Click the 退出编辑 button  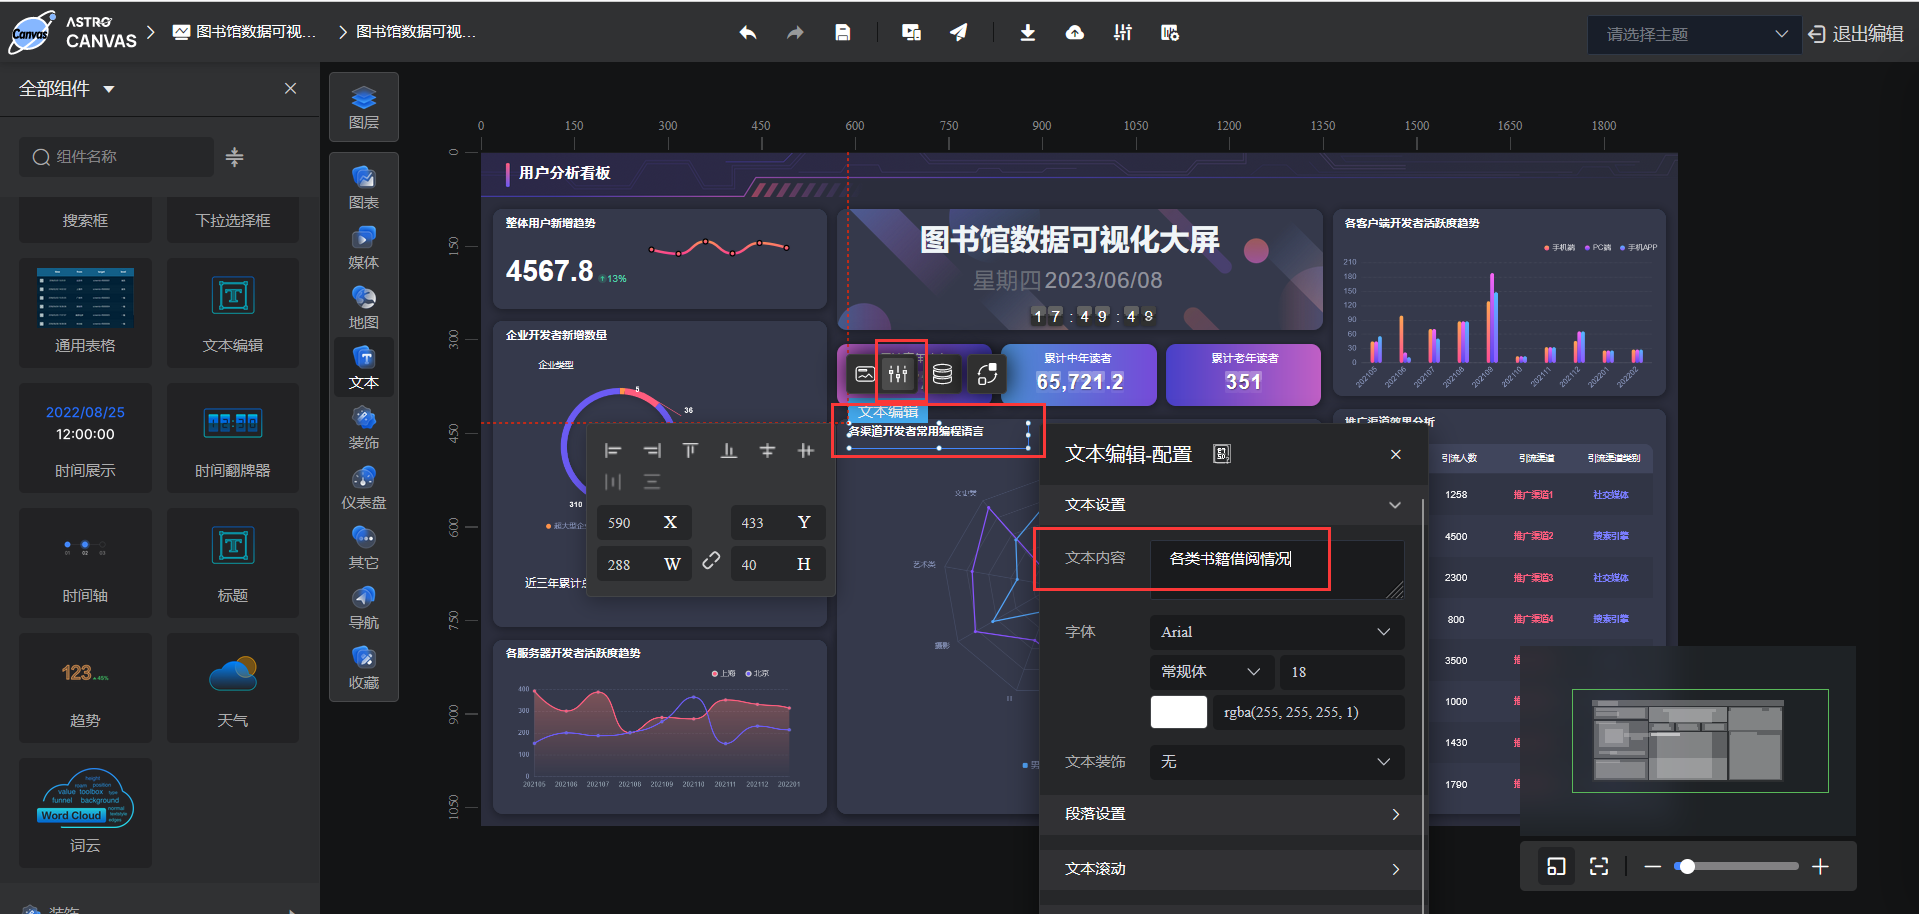(x=1855, y=33)
